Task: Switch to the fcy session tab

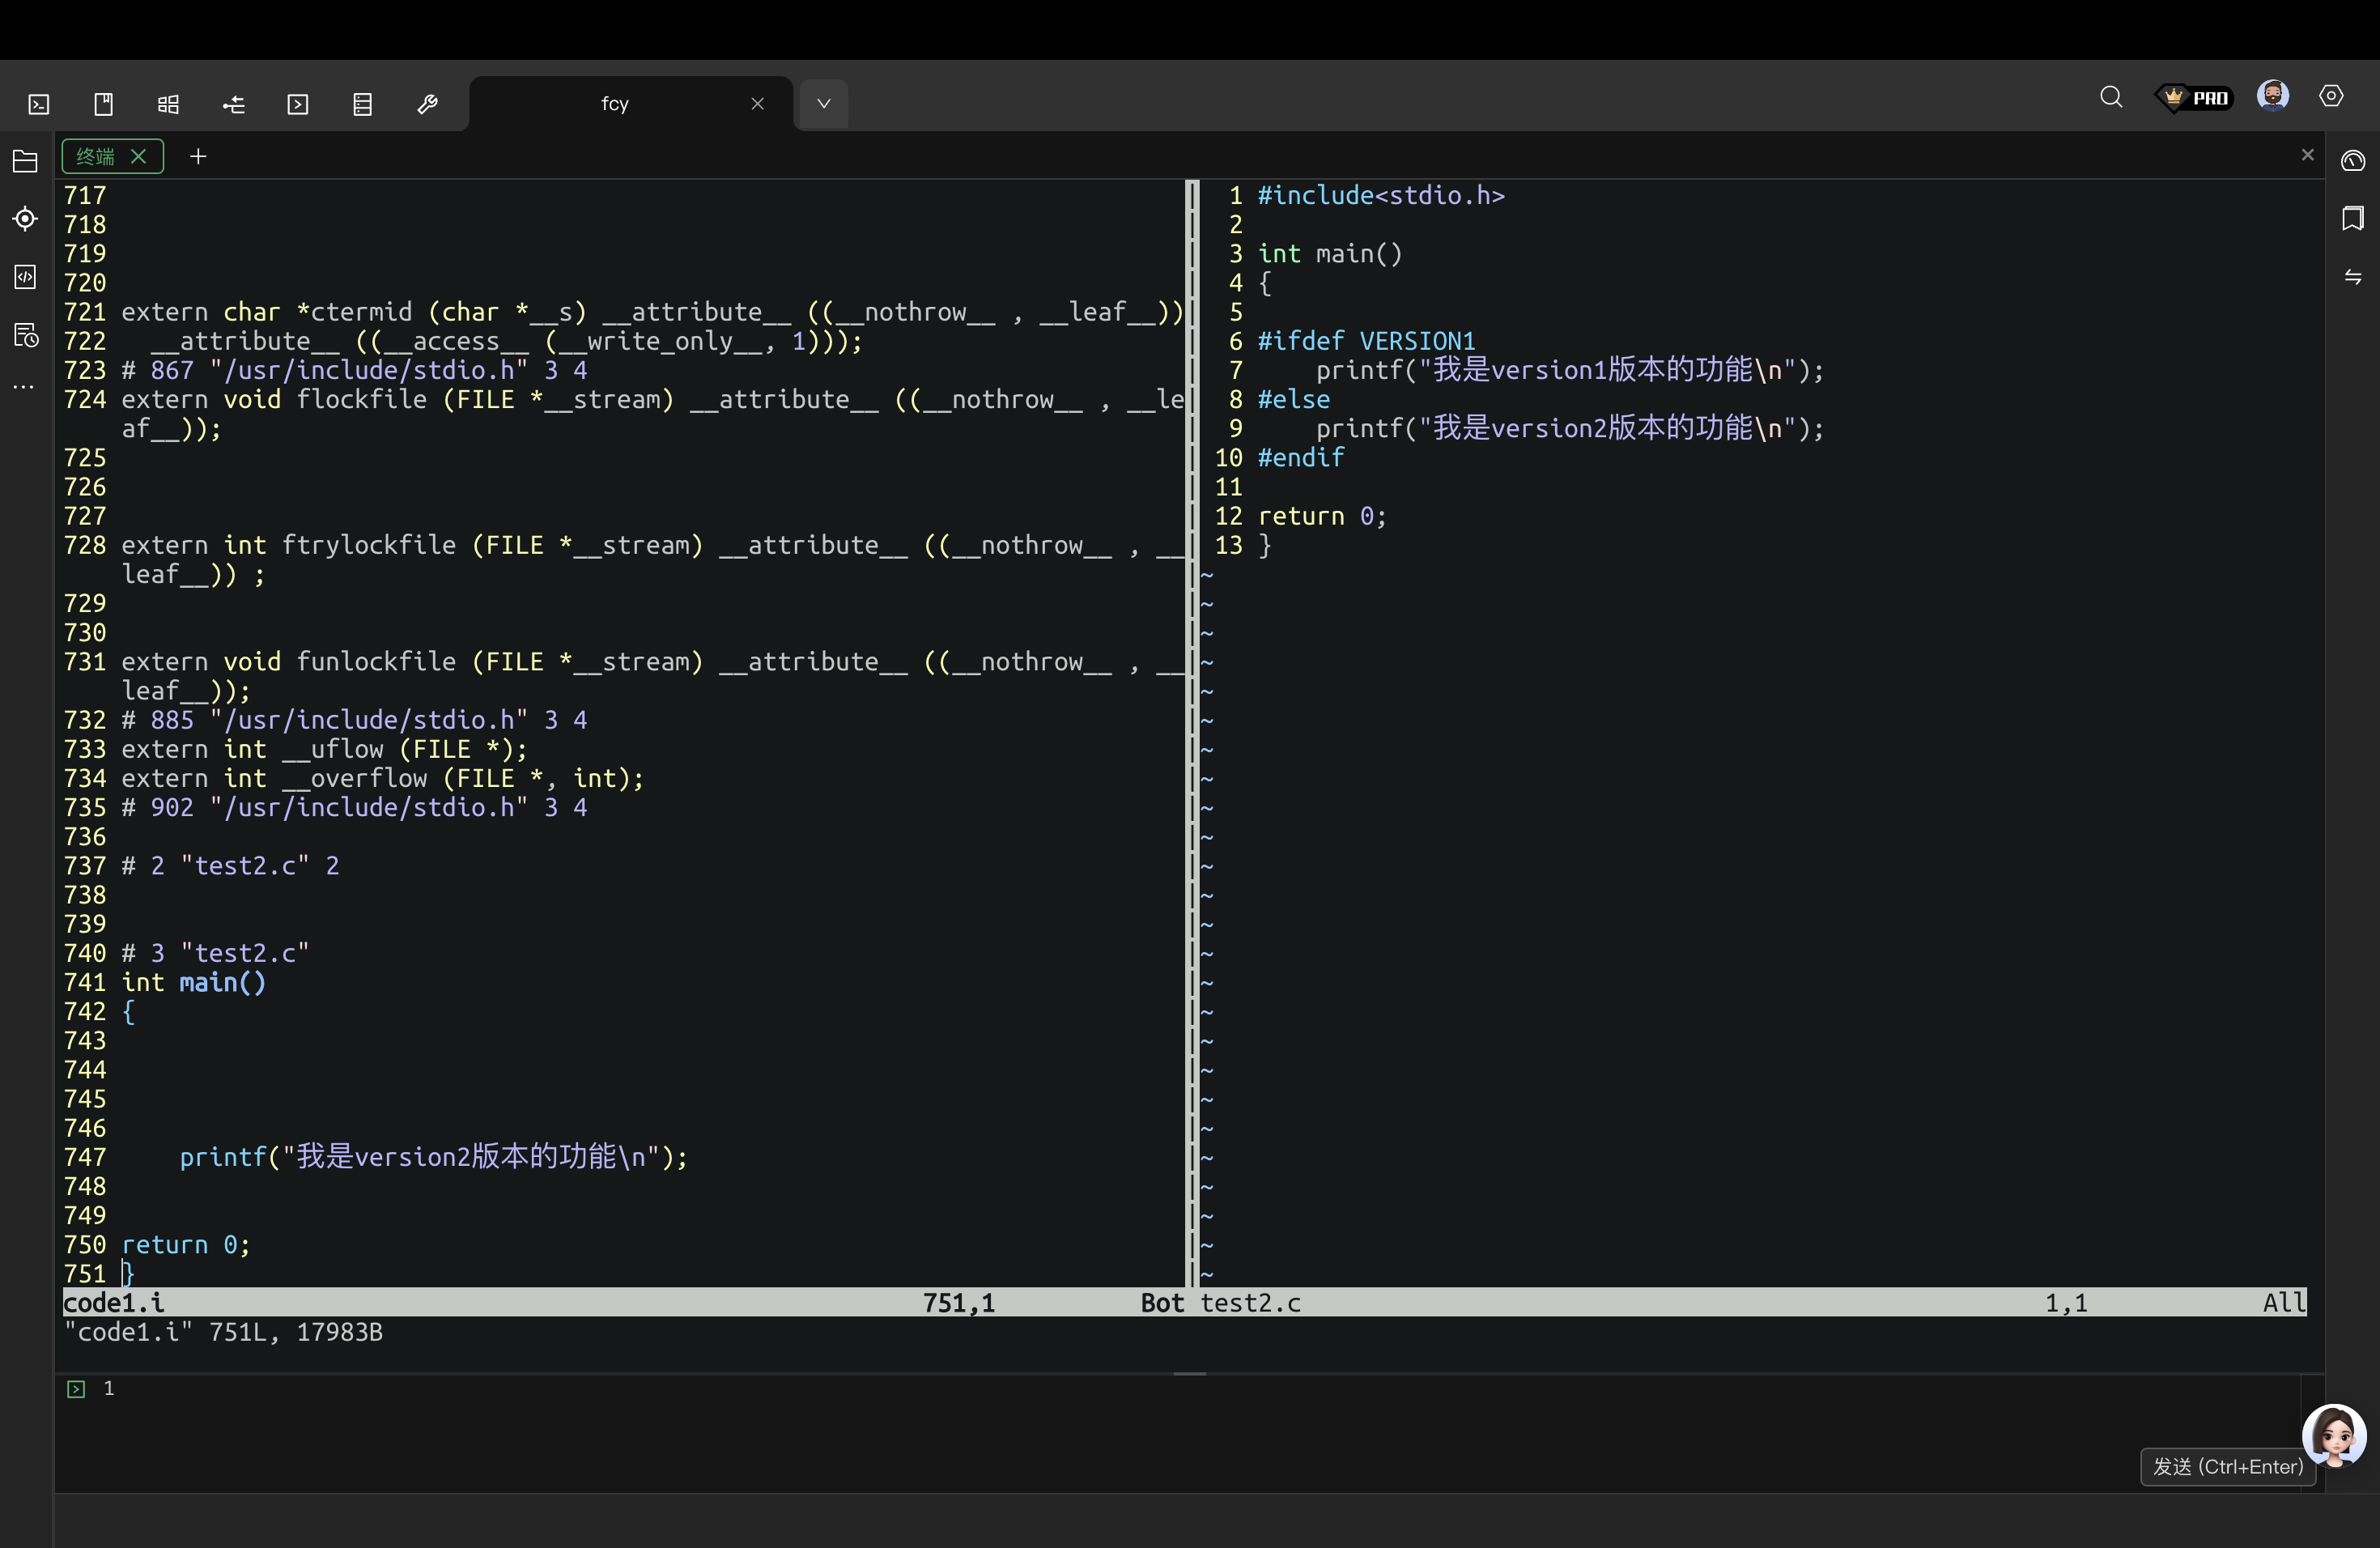Action: pyautogui.click(x=615, y=104)
